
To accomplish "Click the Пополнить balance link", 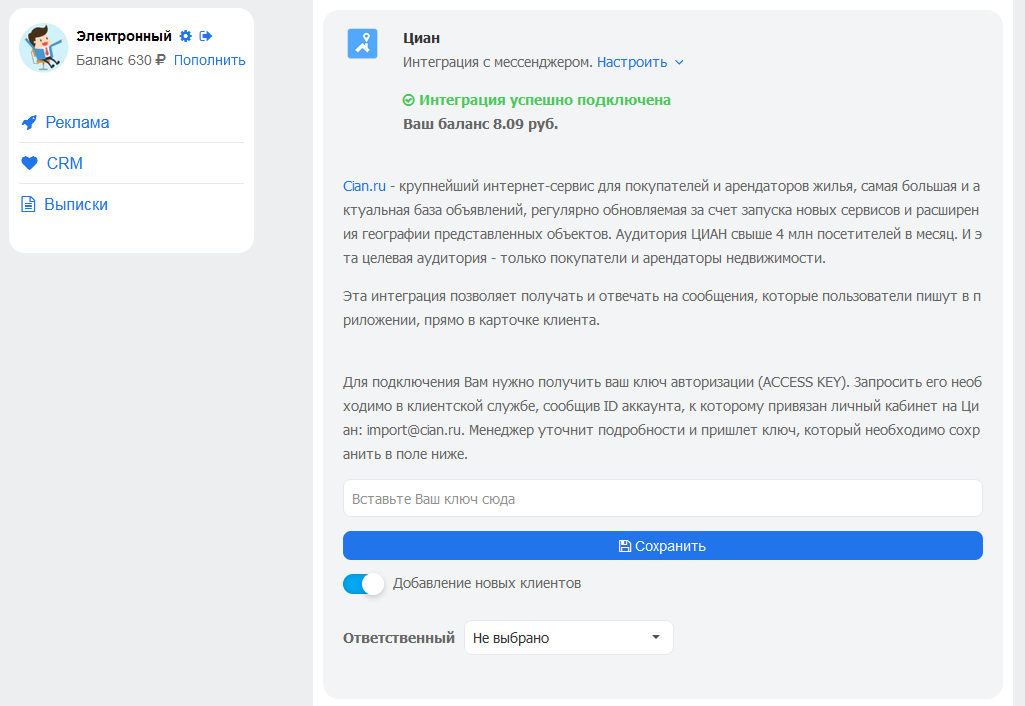I will point(209,60).
